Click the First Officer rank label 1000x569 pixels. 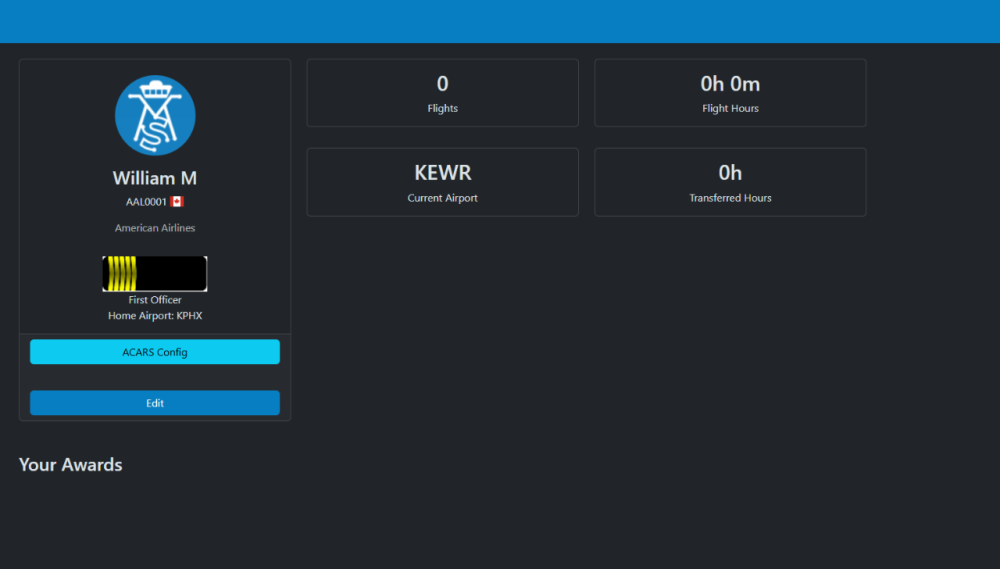click(x=155, y=300)
